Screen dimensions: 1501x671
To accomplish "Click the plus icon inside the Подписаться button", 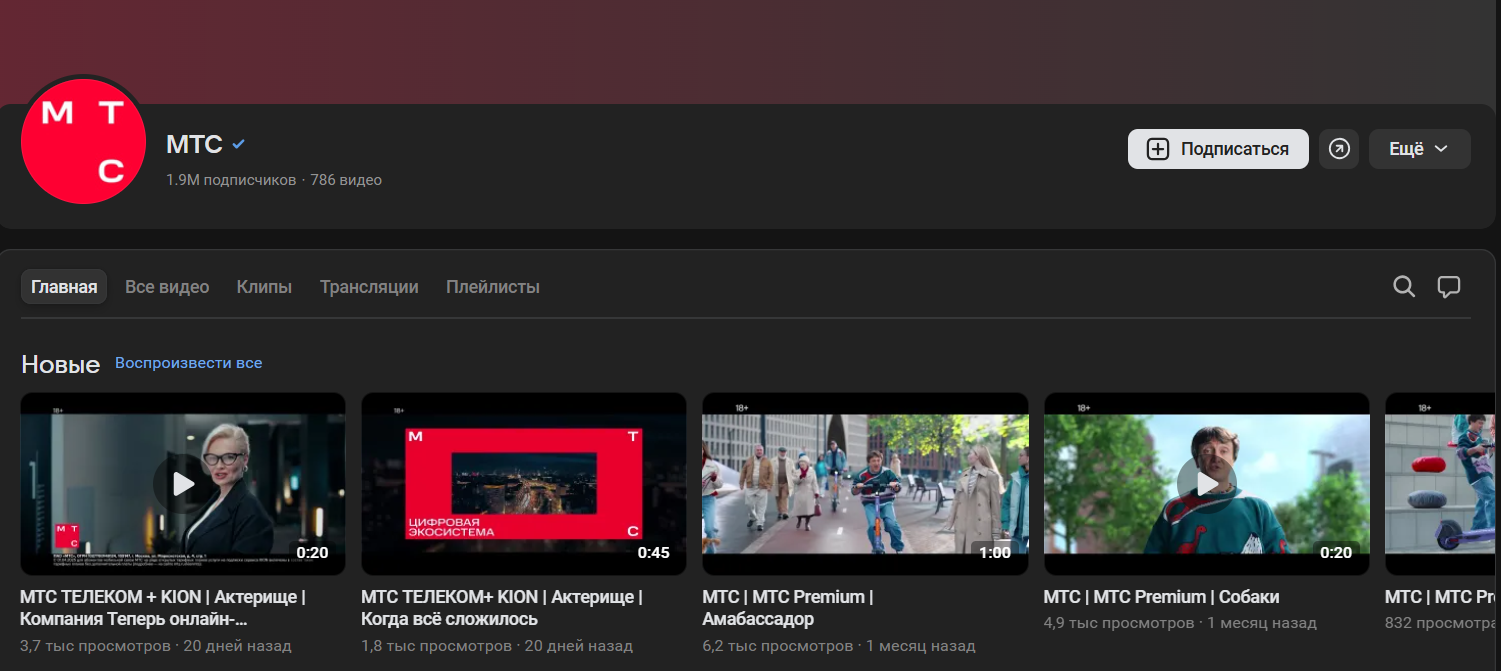I will [x=1157, y=149].
